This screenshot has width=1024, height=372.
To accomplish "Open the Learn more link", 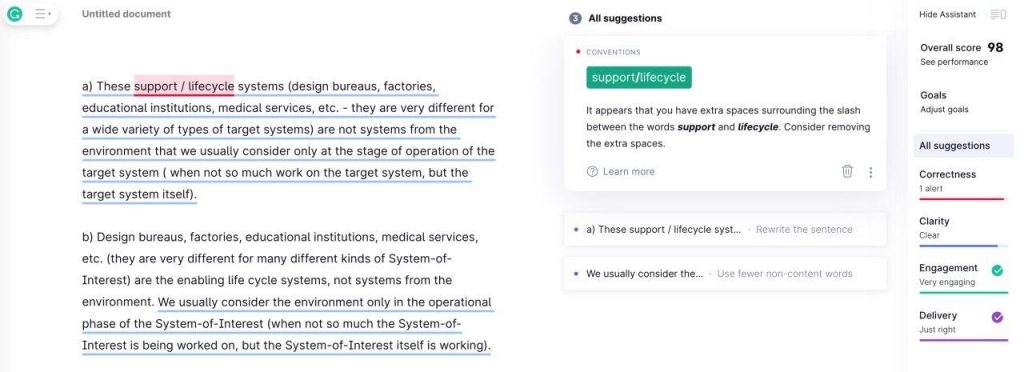I will point(628,172).
